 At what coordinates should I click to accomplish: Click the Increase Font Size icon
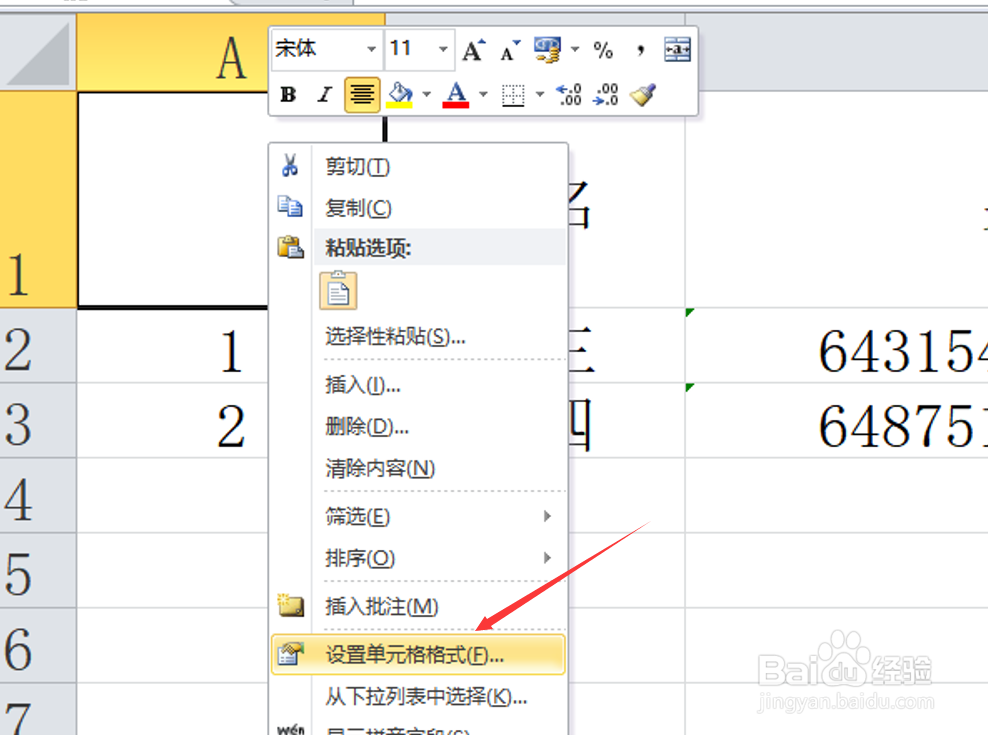pos(472,48)
